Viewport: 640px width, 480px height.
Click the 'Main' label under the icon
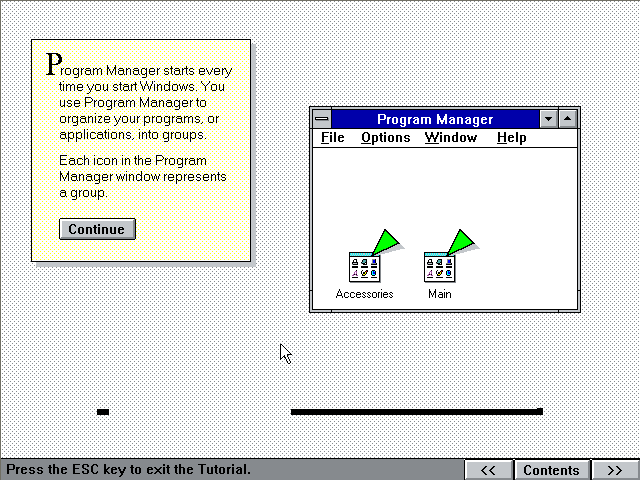[x=440, y=294]
